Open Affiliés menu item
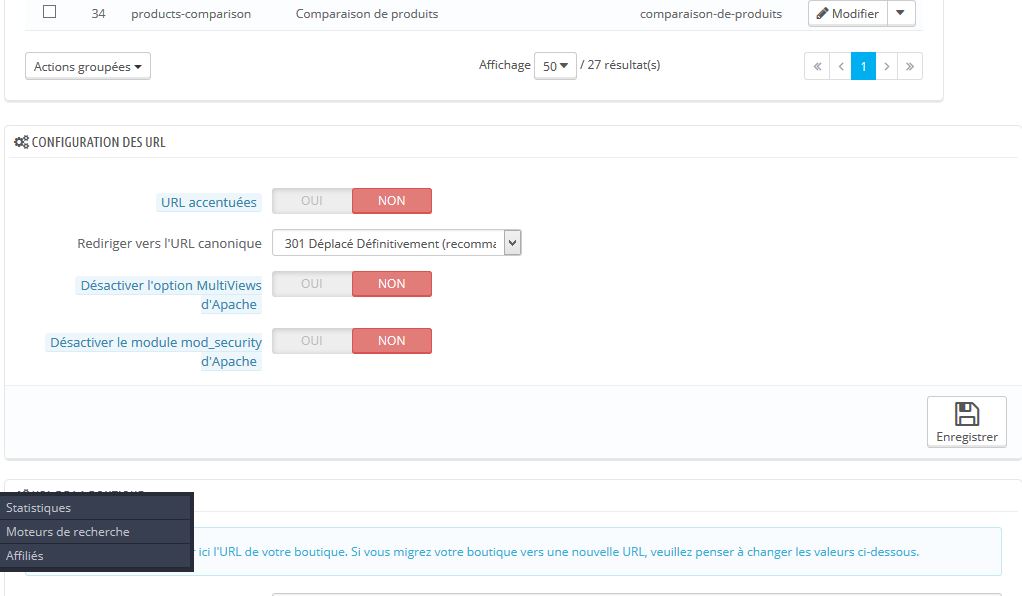 [96, 556]
